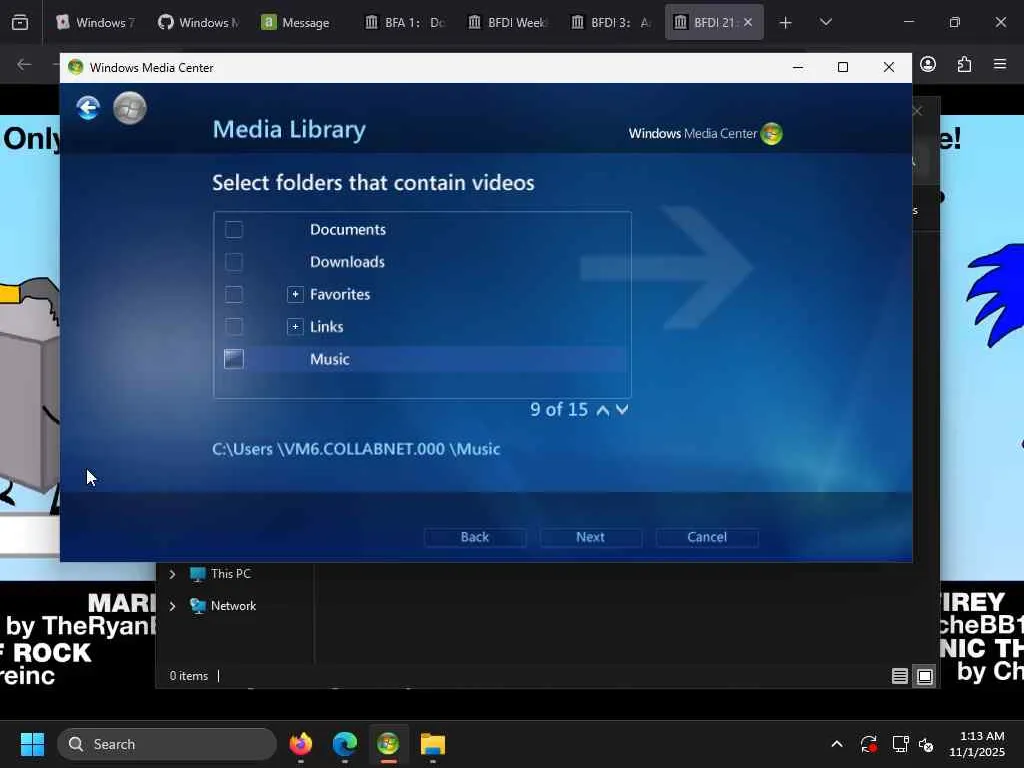Switch to the BFA 1 browser tab
The width and height of the screenshot is (1024, 768).
405,22
